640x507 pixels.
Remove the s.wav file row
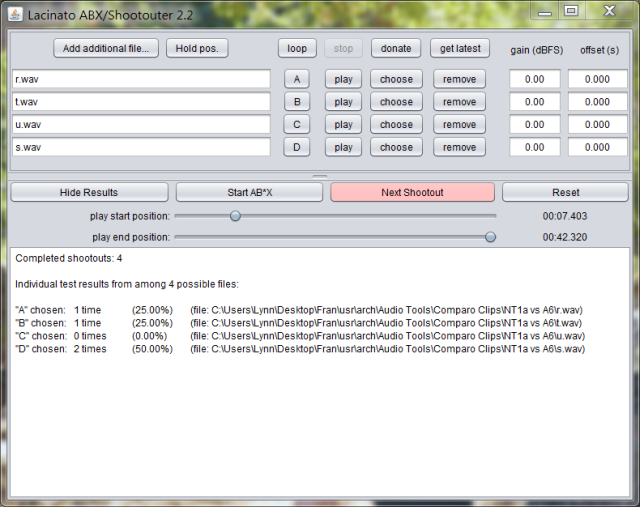coord(459,147)
